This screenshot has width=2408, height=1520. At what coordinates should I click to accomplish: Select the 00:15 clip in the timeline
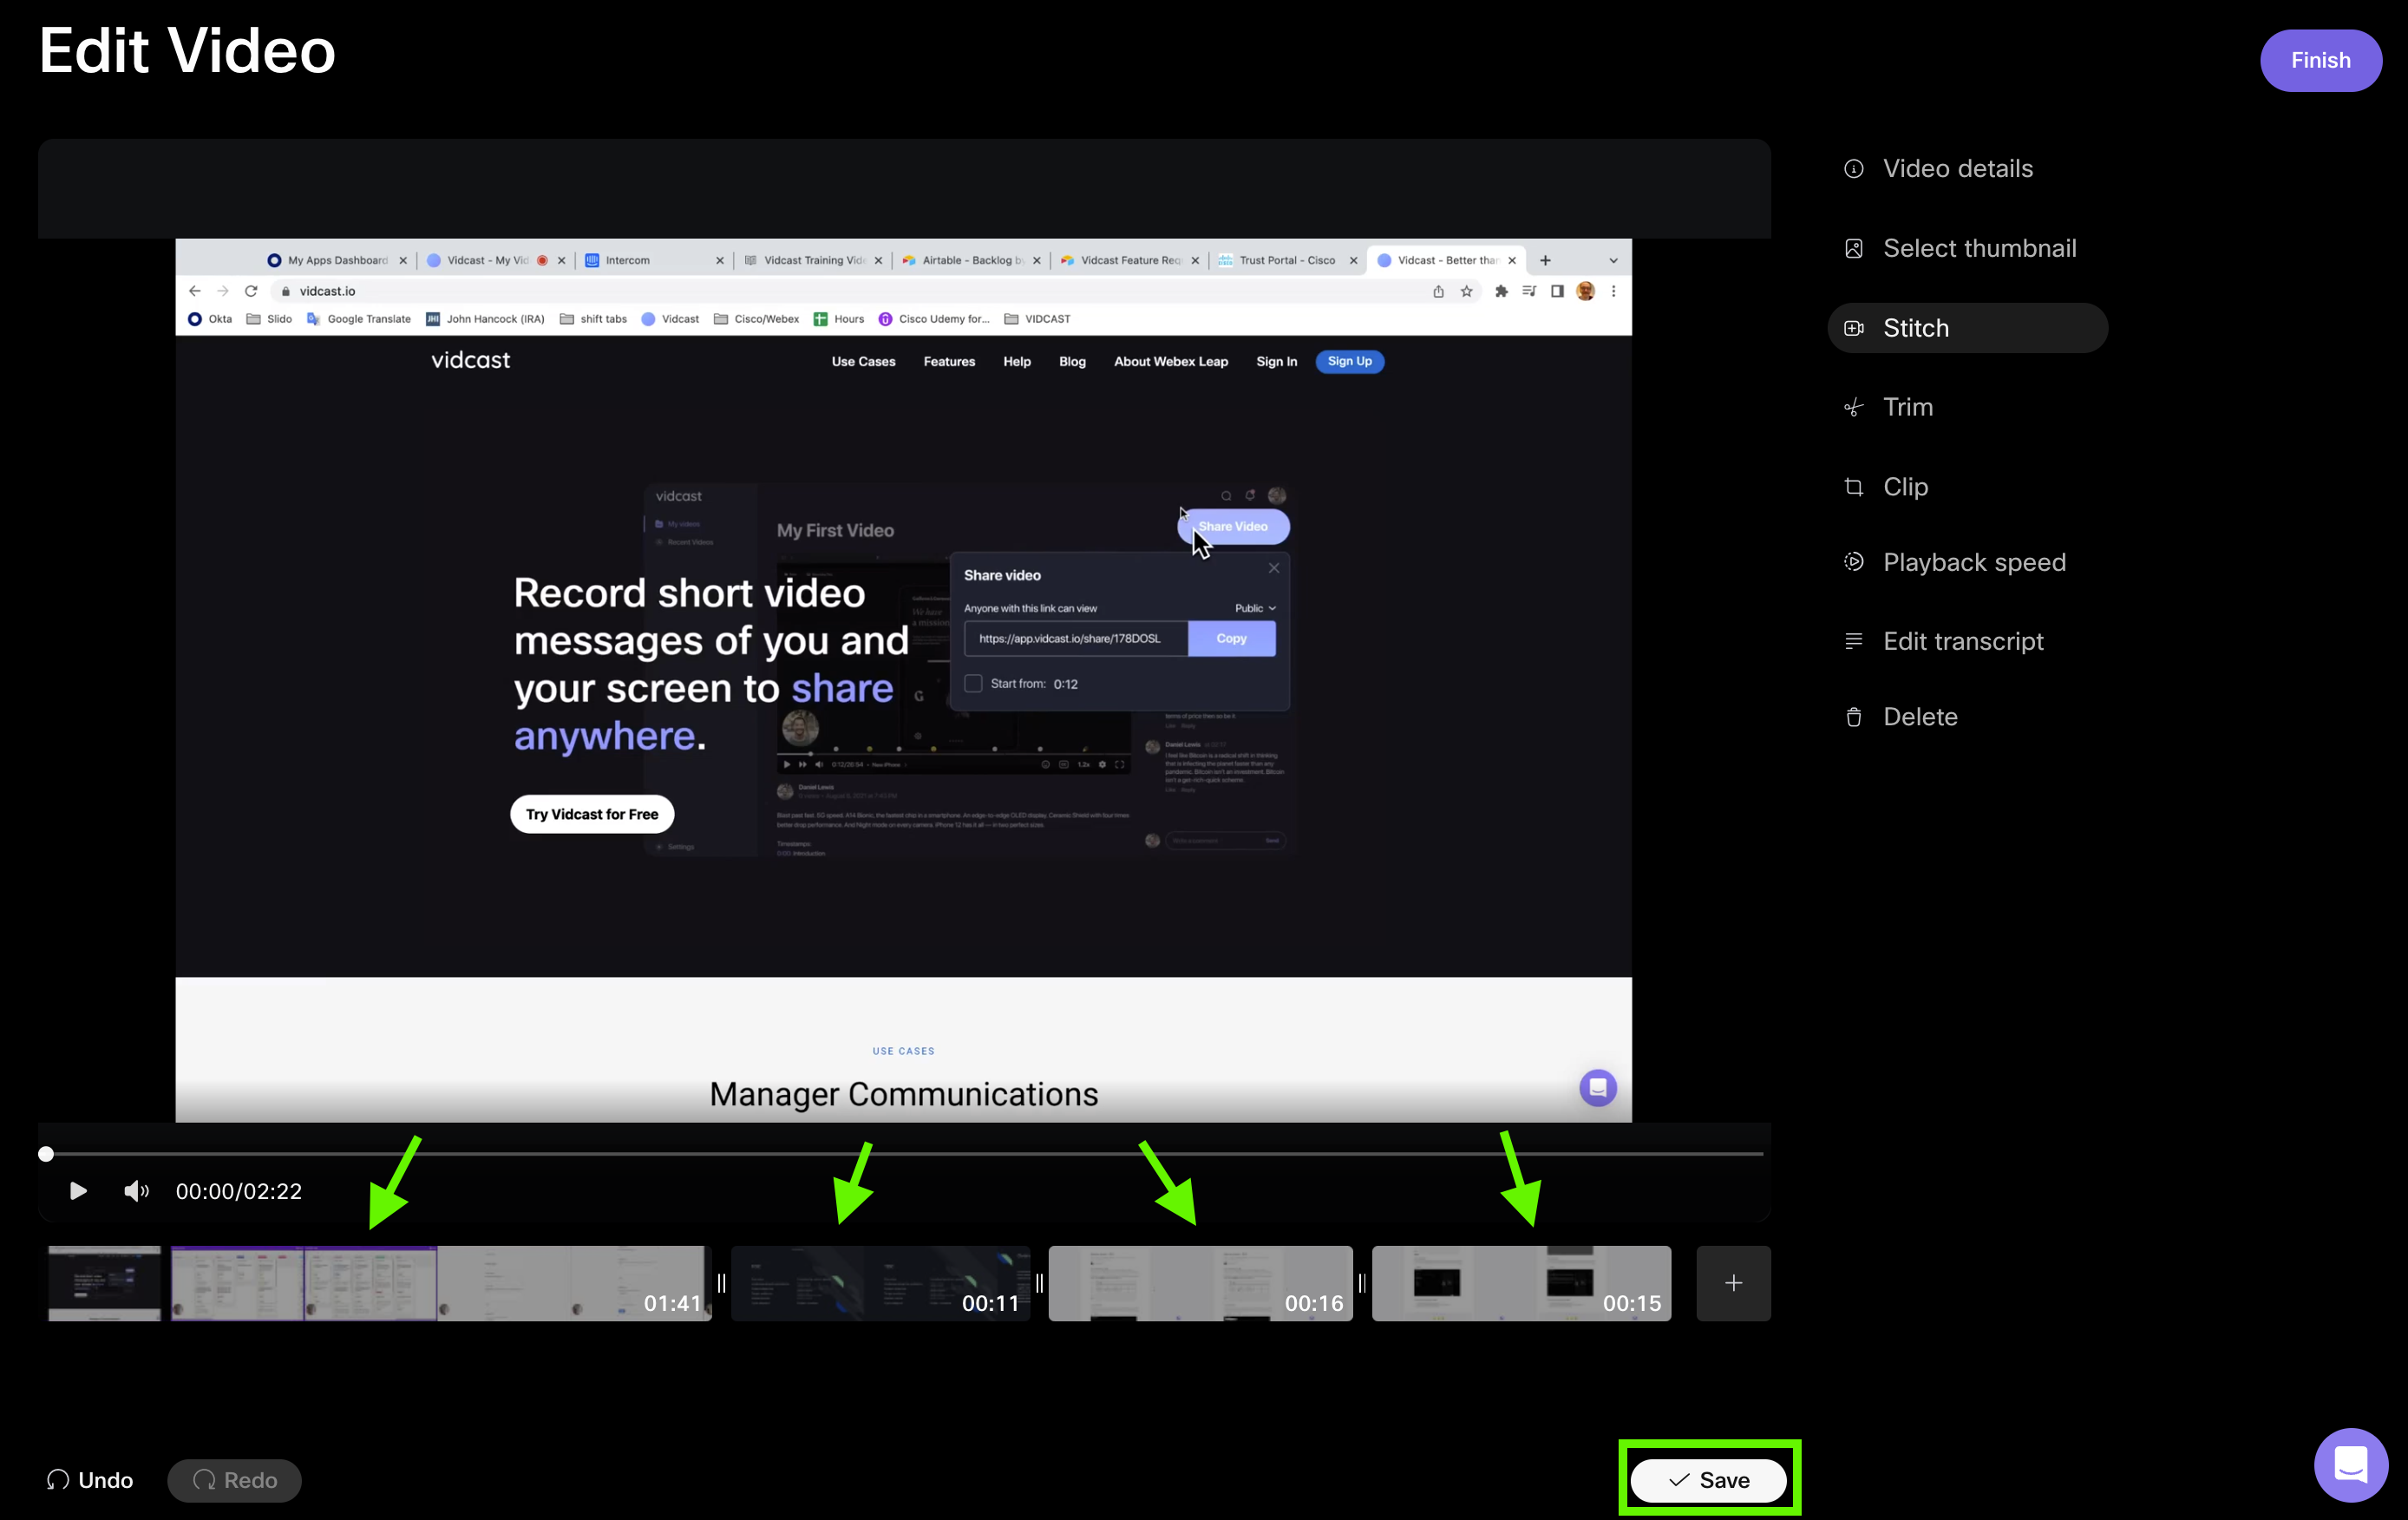(x=1521, y=1283)
